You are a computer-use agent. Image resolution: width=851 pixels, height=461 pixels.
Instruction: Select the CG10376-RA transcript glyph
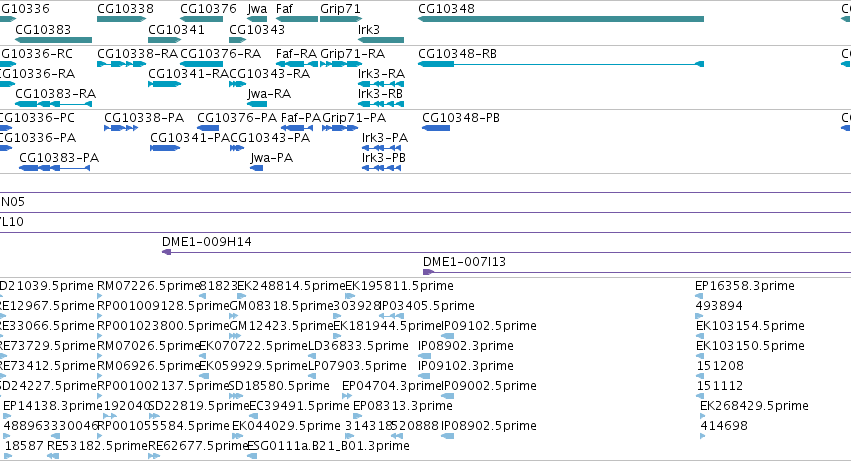[201, 64]
